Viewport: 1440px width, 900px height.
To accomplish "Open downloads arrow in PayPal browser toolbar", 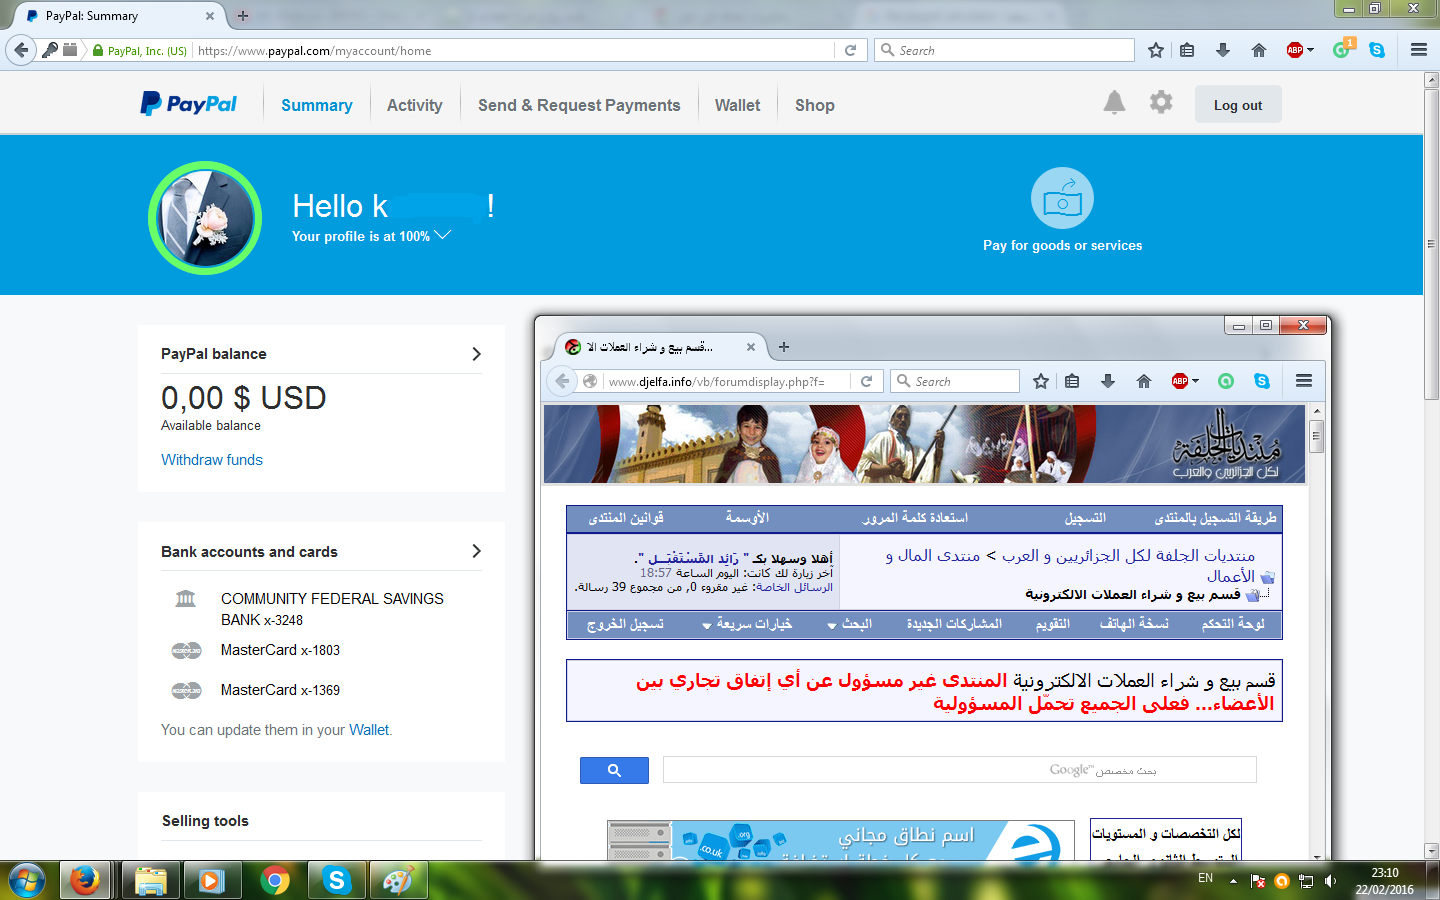I will (x=1222, y=50).
